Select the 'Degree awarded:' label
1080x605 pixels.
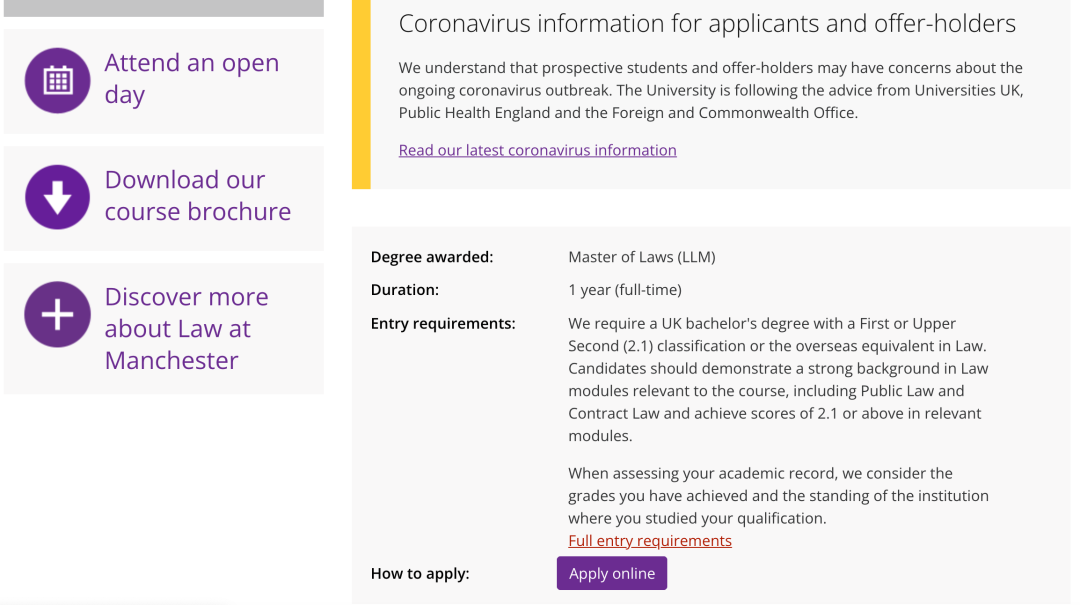point(432,257)
